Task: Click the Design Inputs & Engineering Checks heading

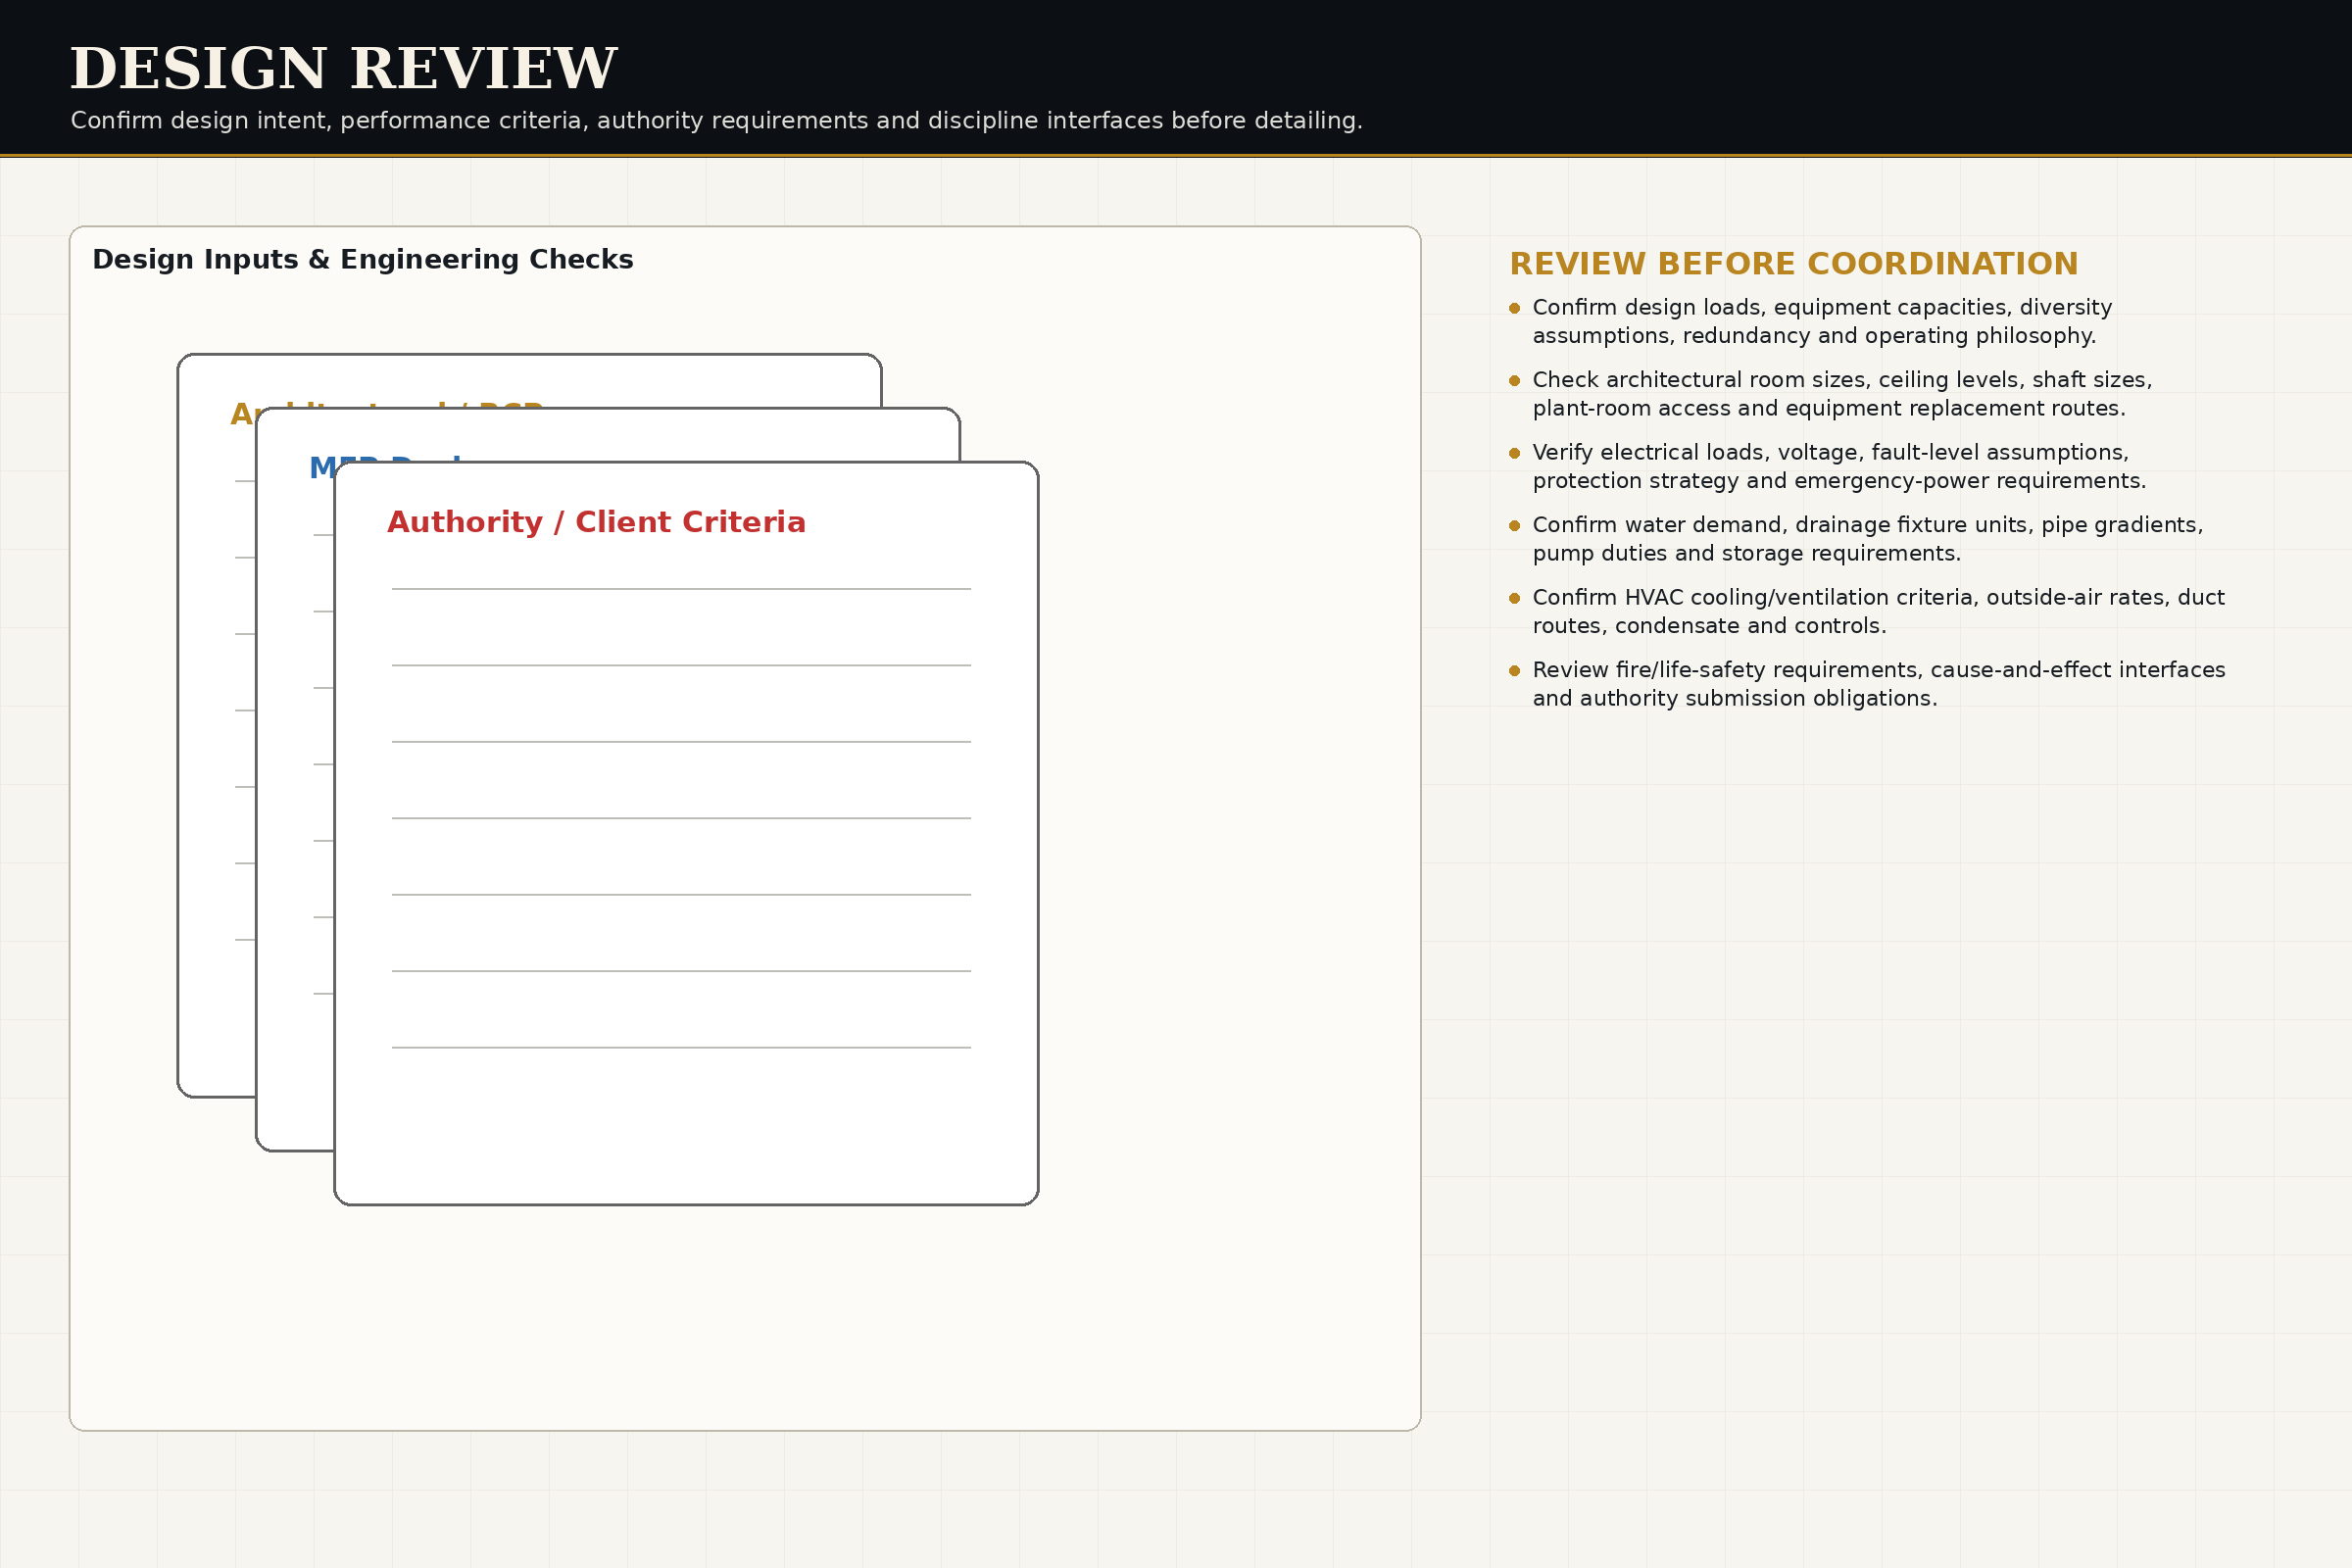Action: click(x=363, y=260)
